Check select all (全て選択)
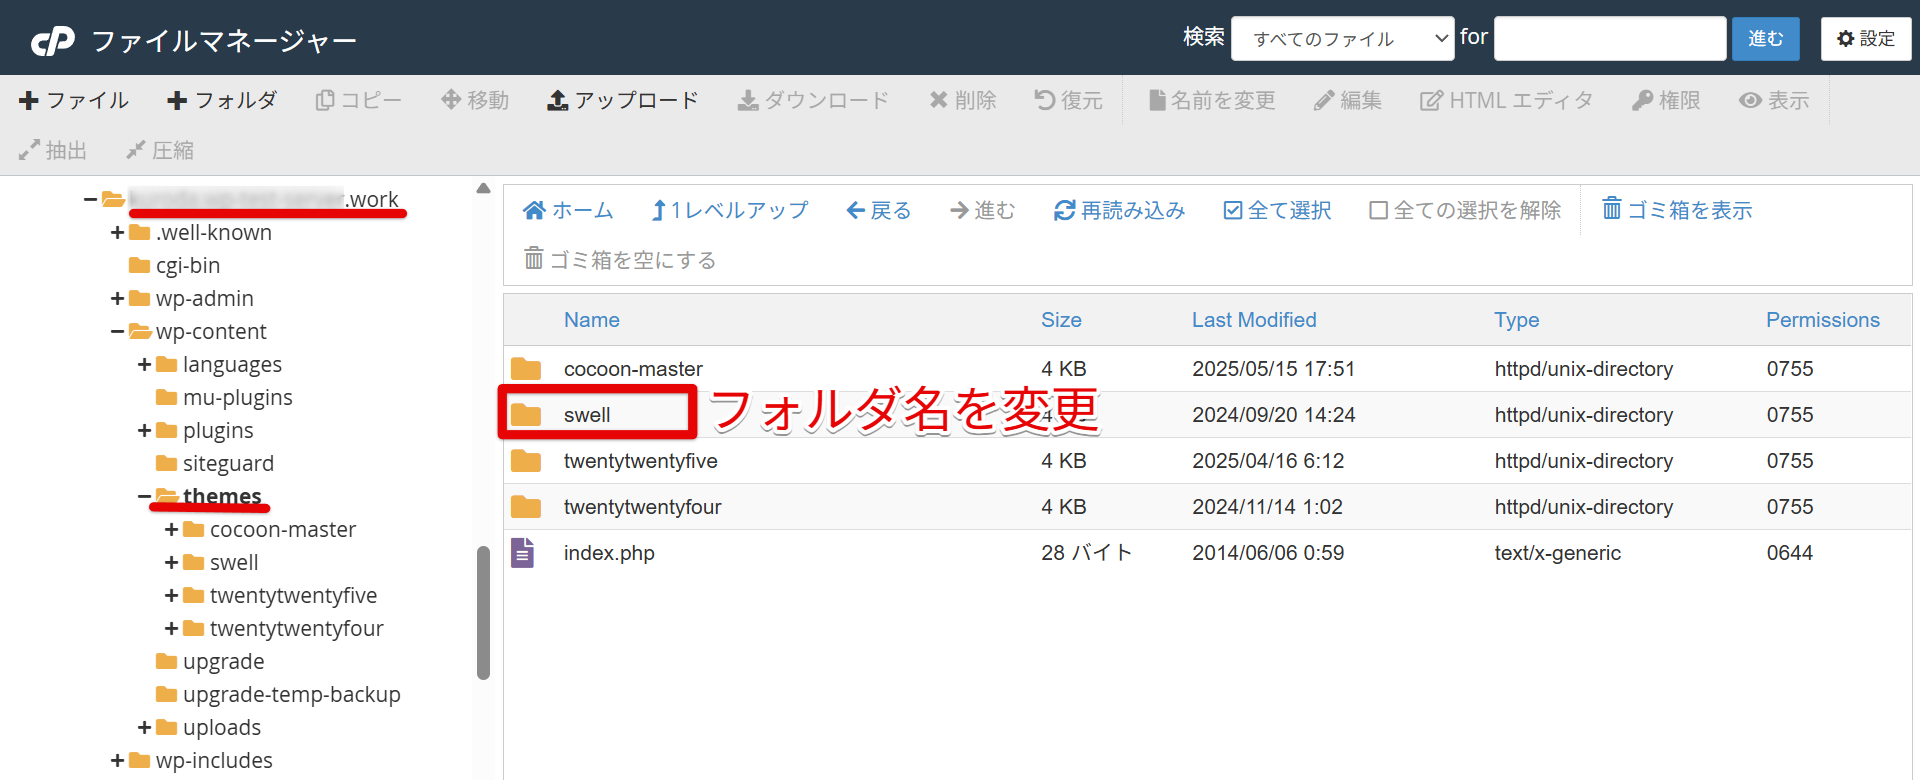 (x=1277, y=210)
